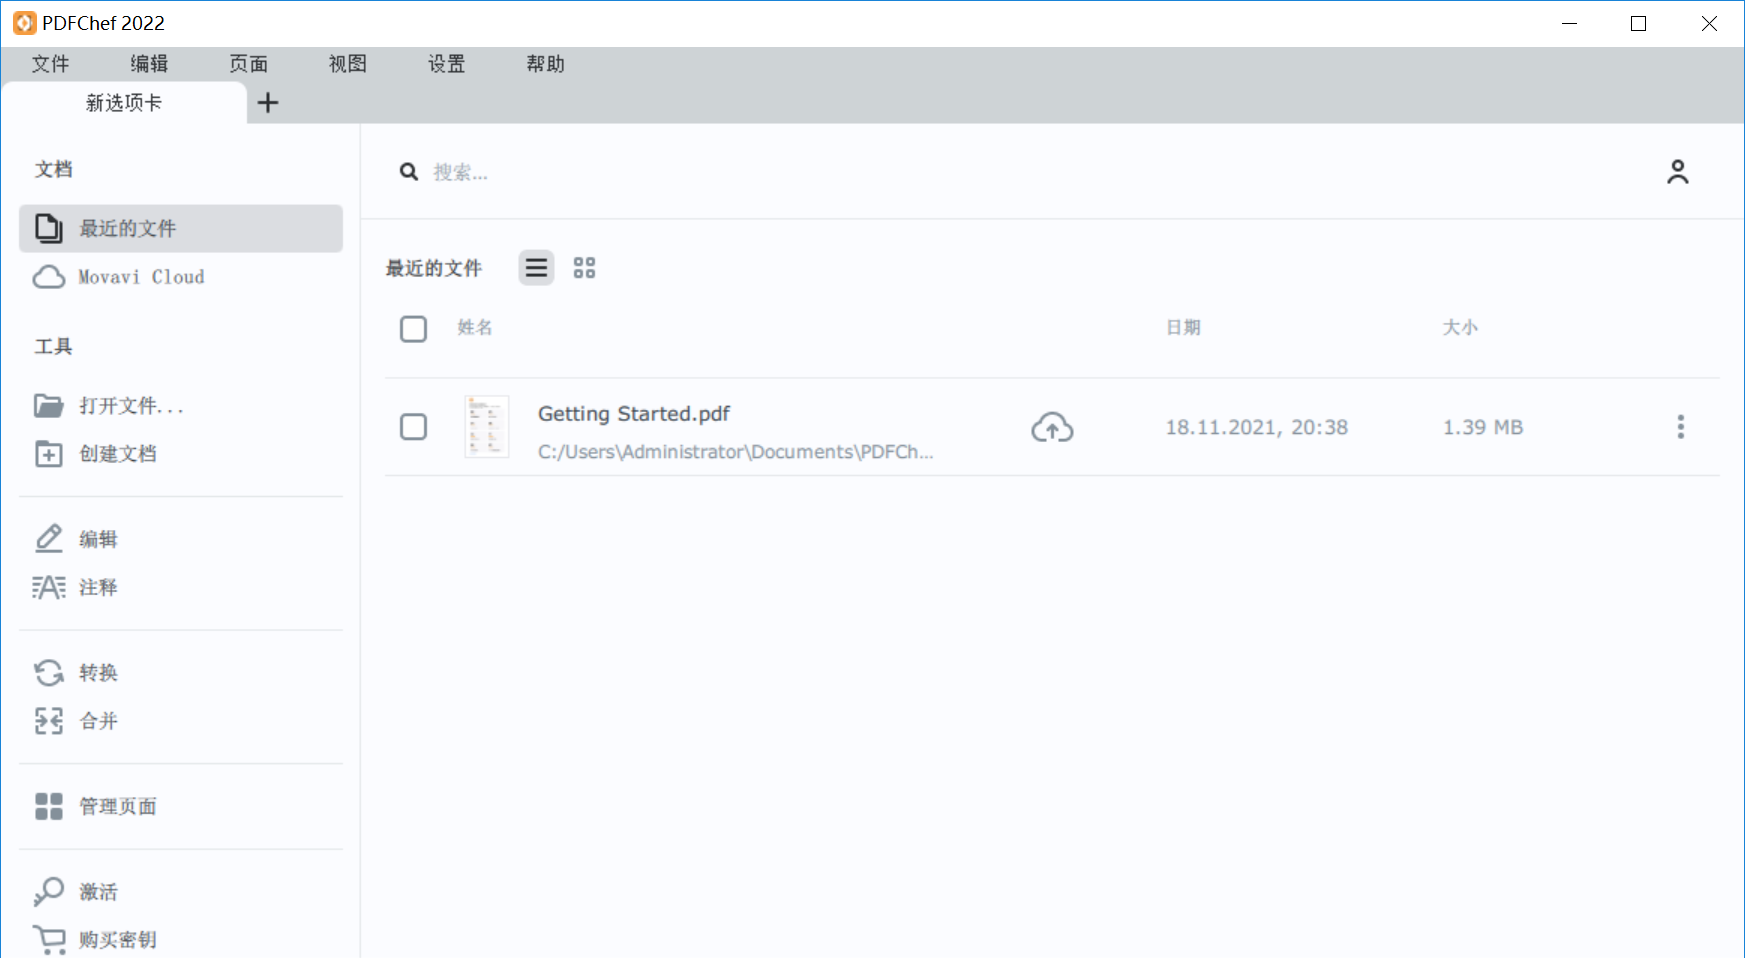Open 管理页面 page manager
Image resolution: width=1745 pixels, height=958 pixels.
click(96, 806)
